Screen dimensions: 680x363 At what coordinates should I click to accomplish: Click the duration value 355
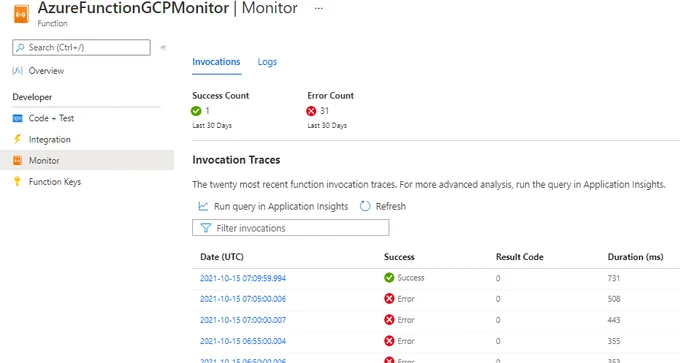(614, 341)
